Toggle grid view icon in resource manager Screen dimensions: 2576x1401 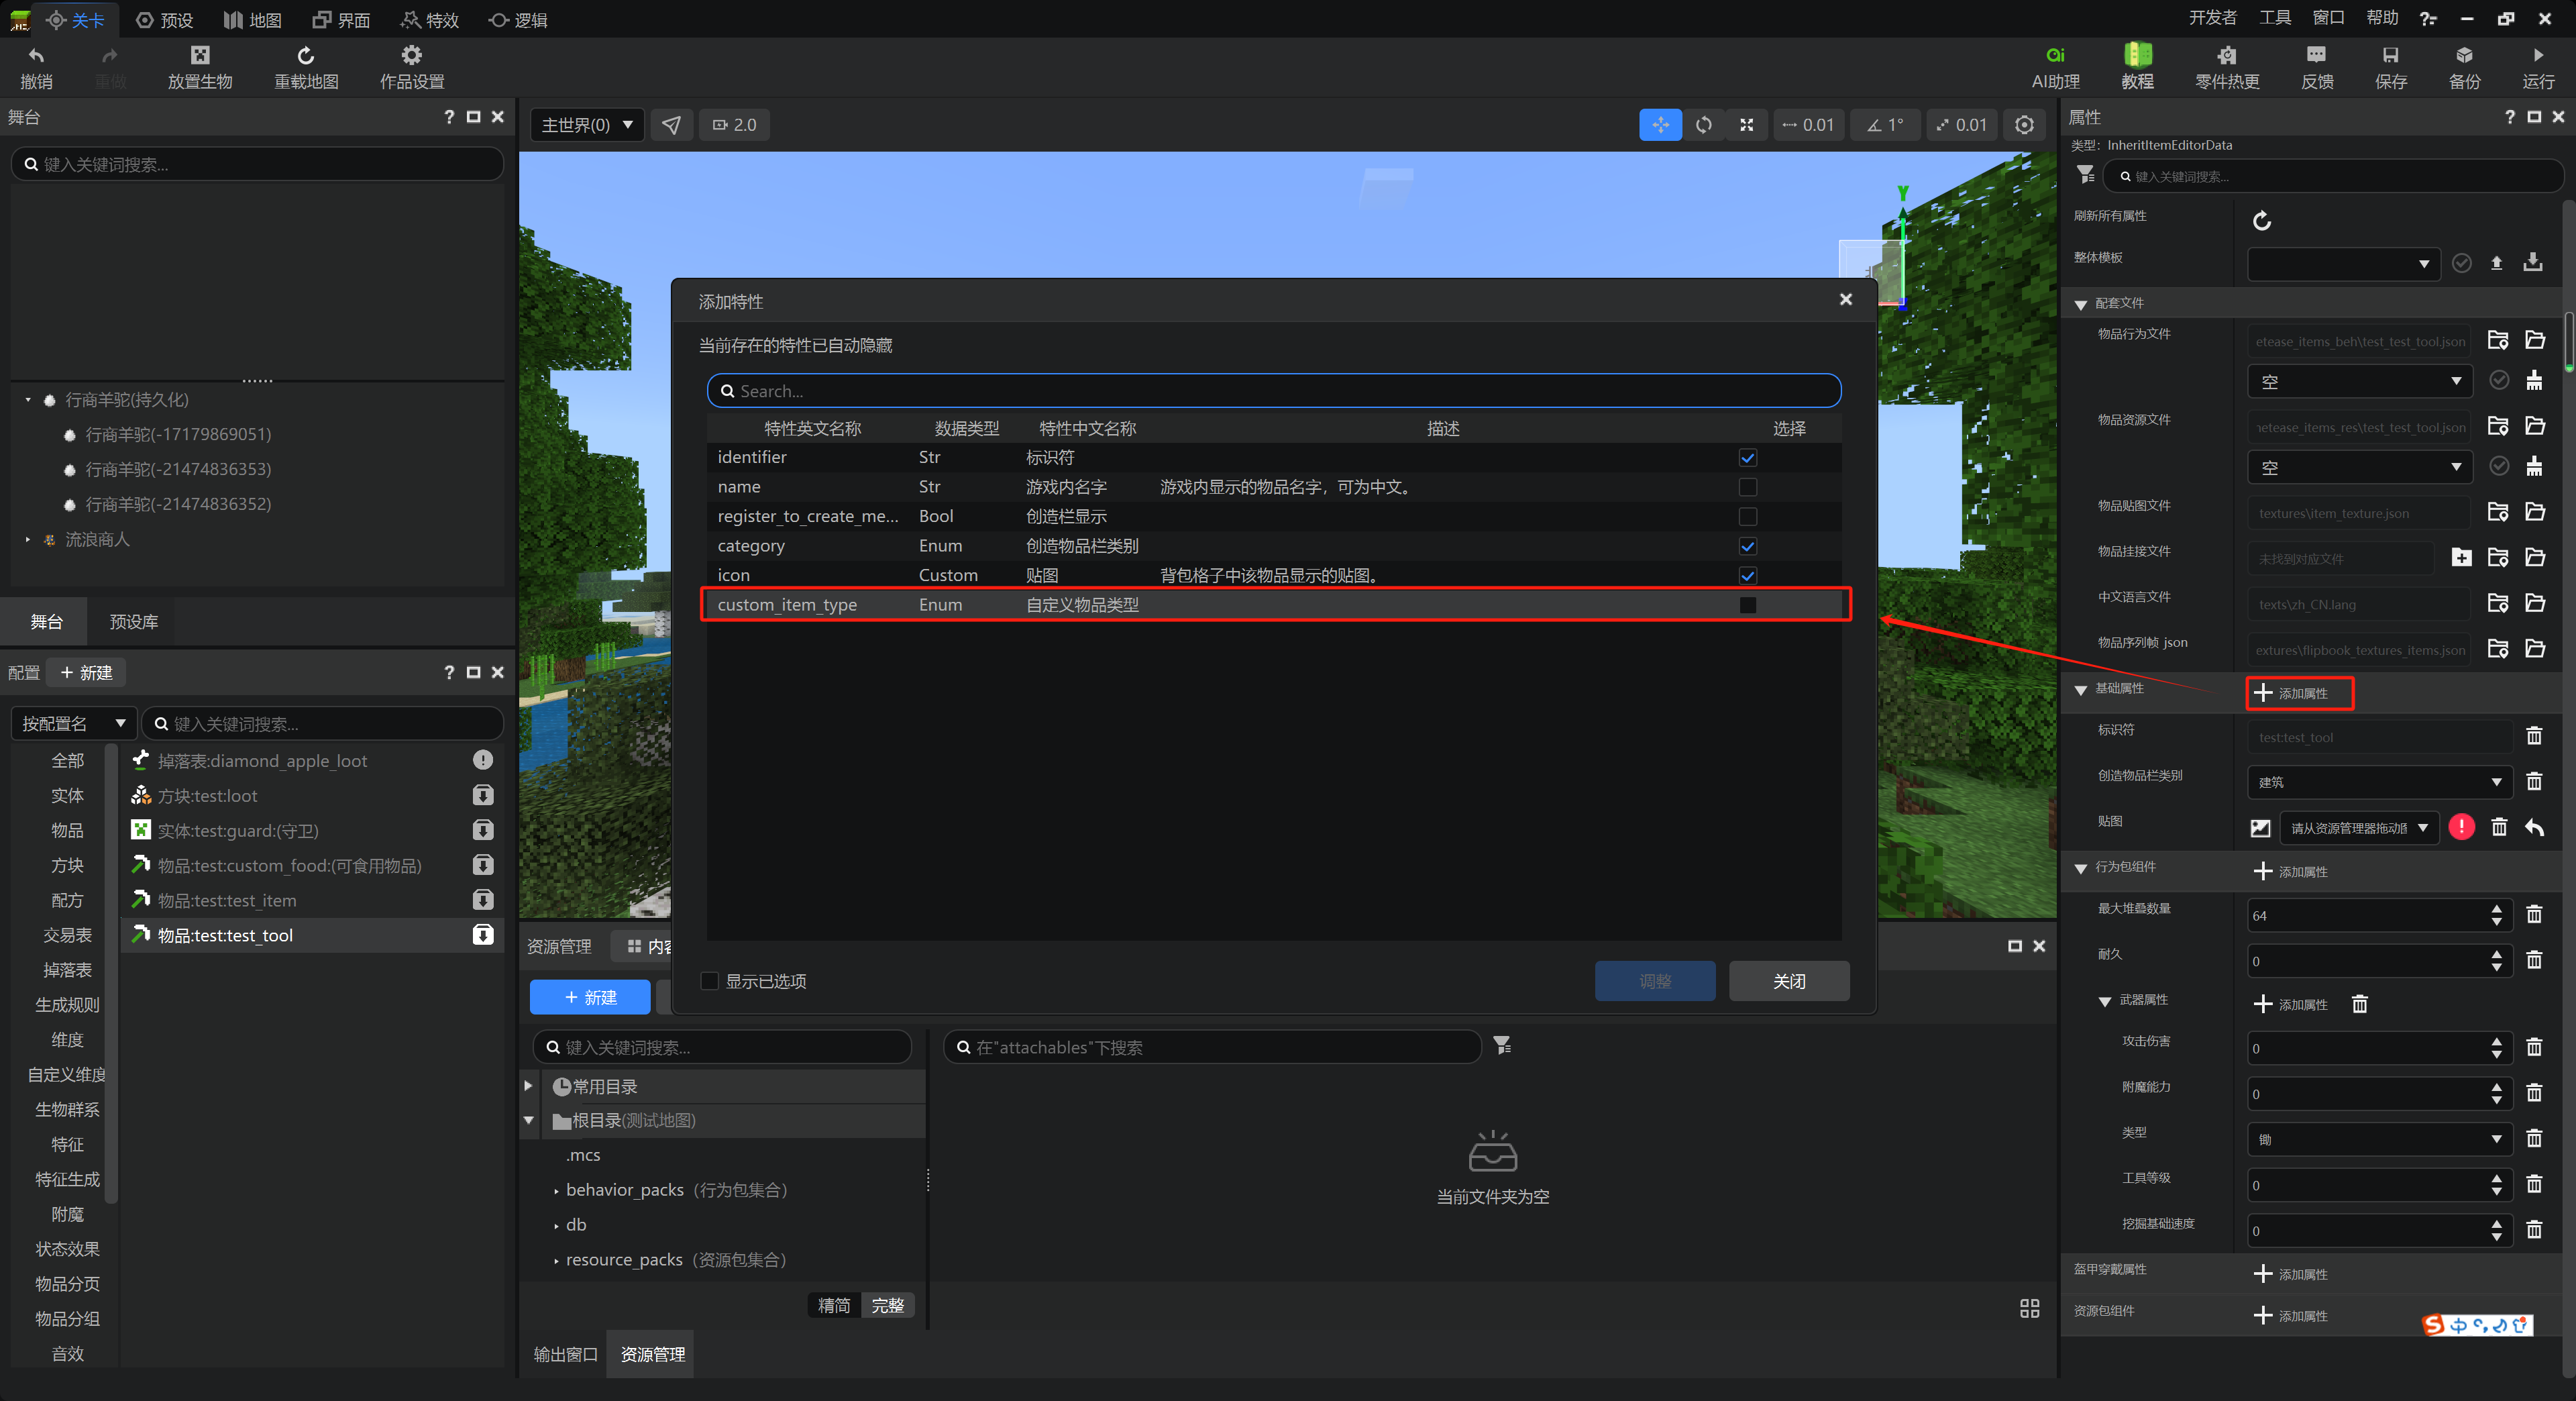(2029, 1308)
